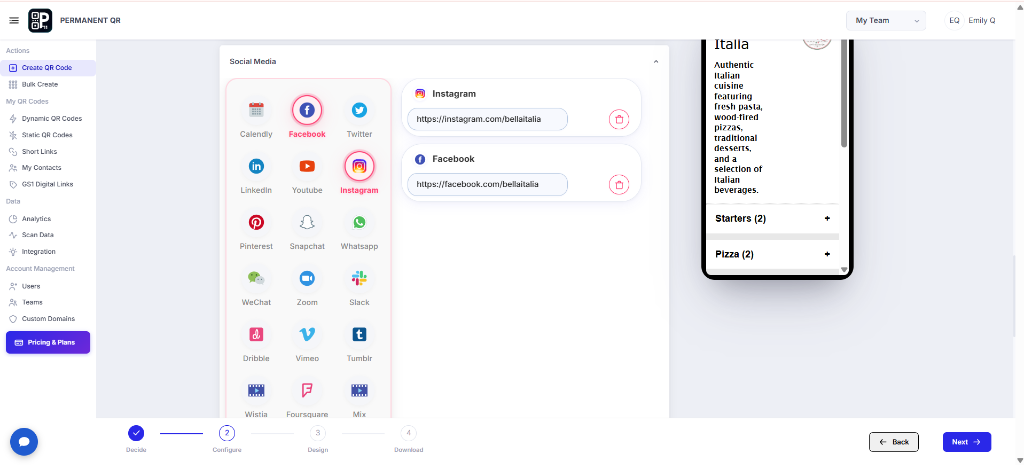Go to Static QR Codes
Screen dimensions: 1024x465
tap(48, 135)
